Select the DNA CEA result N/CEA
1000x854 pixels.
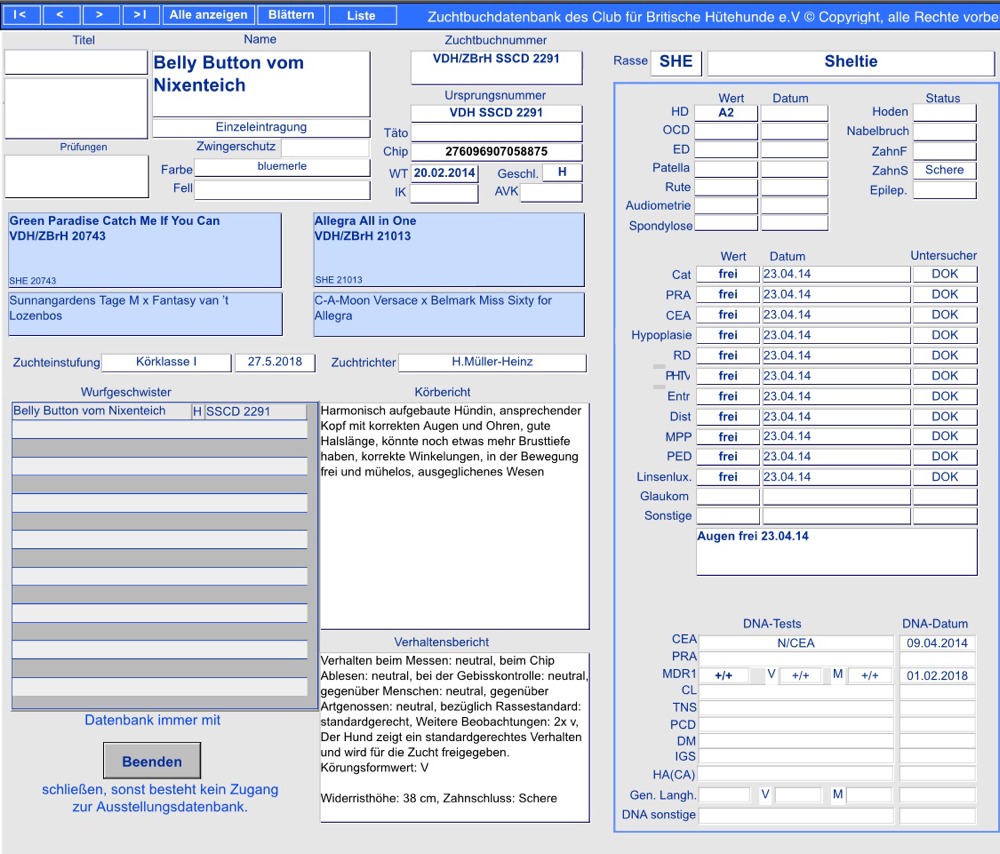point(796,643)
